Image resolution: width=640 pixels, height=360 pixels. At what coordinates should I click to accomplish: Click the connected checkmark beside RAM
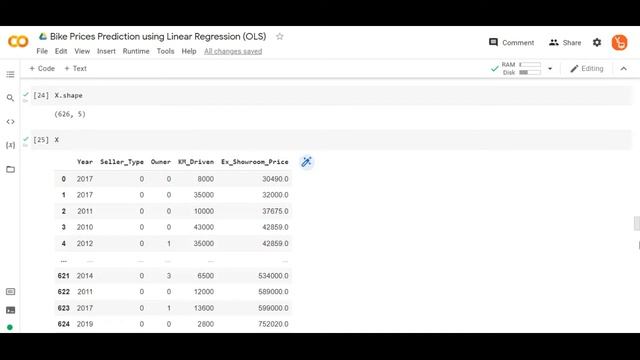tap(494, 69)
